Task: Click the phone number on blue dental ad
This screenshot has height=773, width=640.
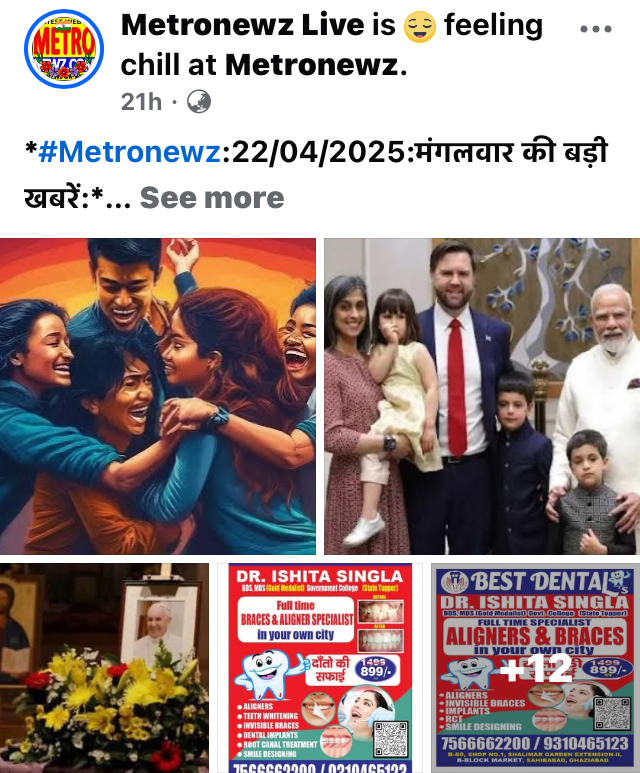Action: coord(534,743)
